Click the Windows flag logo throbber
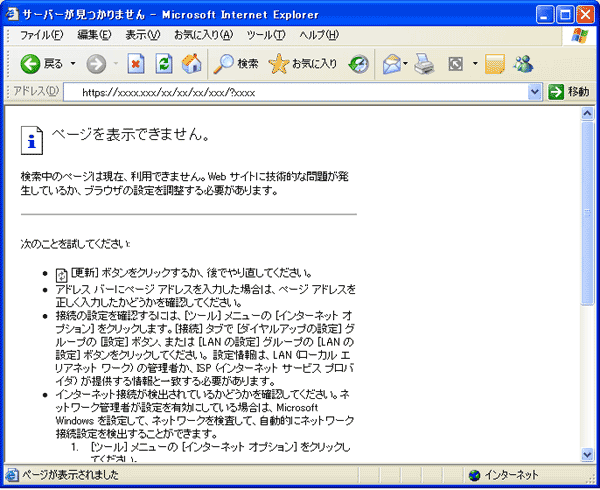 click(x=580, y=36)
